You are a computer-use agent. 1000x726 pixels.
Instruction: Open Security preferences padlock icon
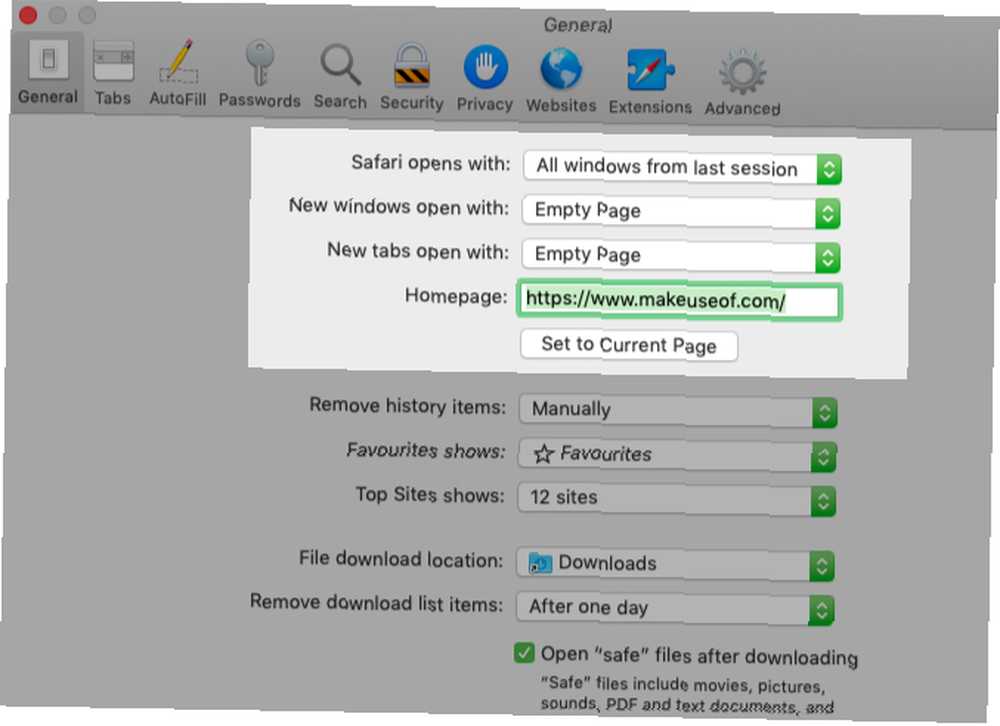pos(412,66)
